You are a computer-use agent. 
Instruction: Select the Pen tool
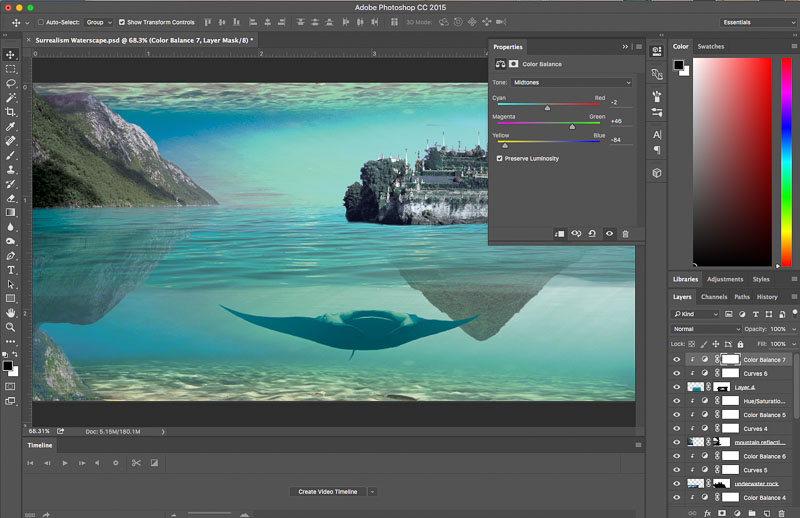pyautogui.click(x=10, y=256)
